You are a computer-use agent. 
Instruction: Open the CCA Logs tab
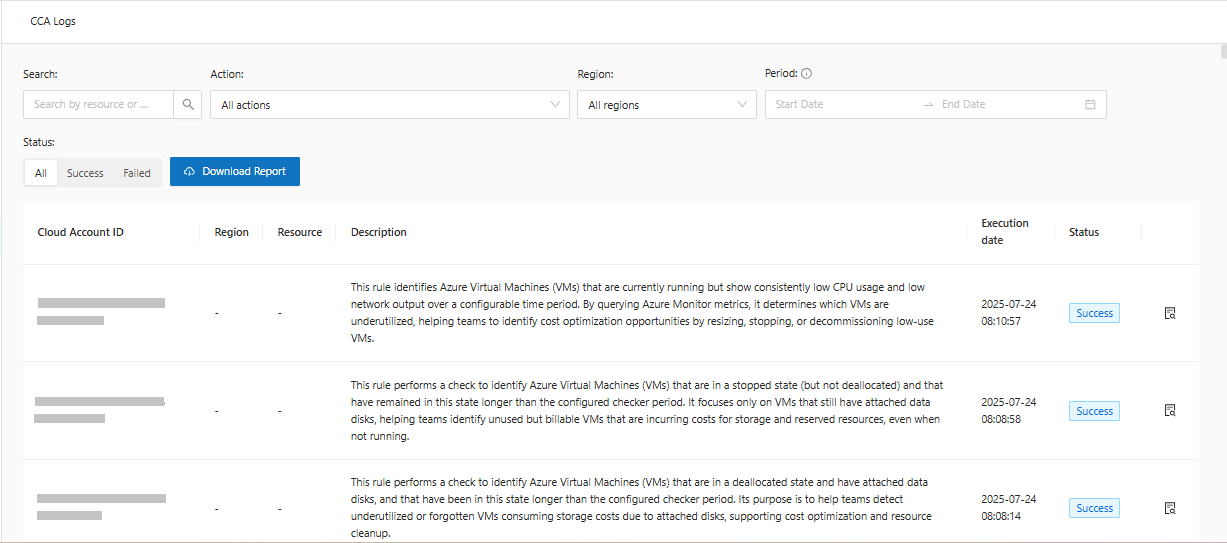point(53,21)
